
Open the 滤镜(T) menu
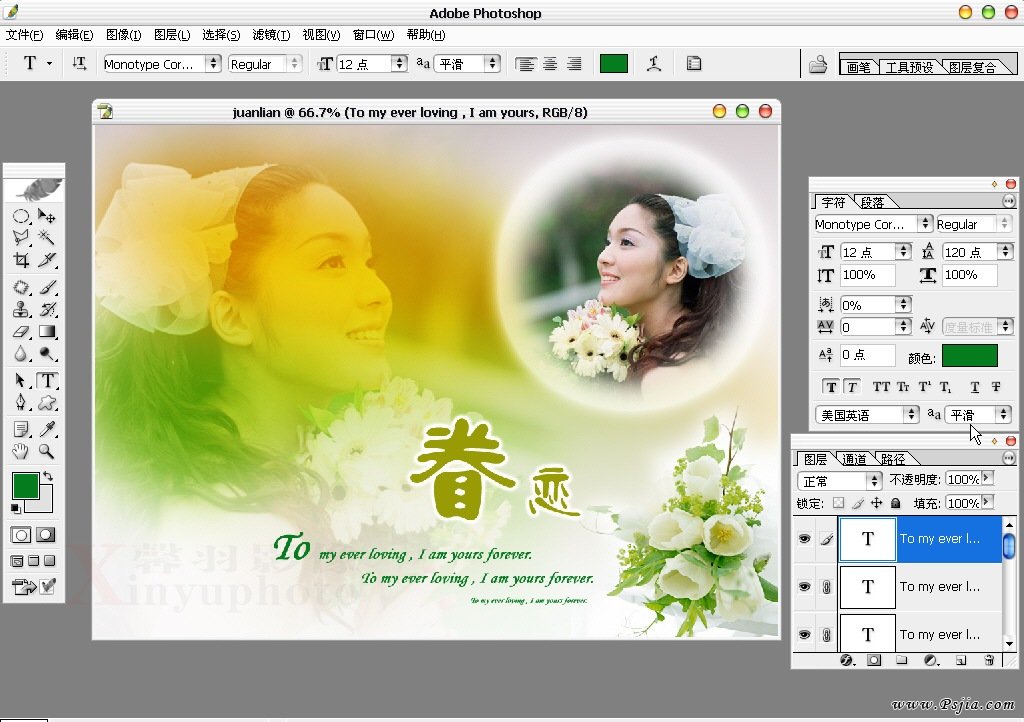(x=270, y=34)
